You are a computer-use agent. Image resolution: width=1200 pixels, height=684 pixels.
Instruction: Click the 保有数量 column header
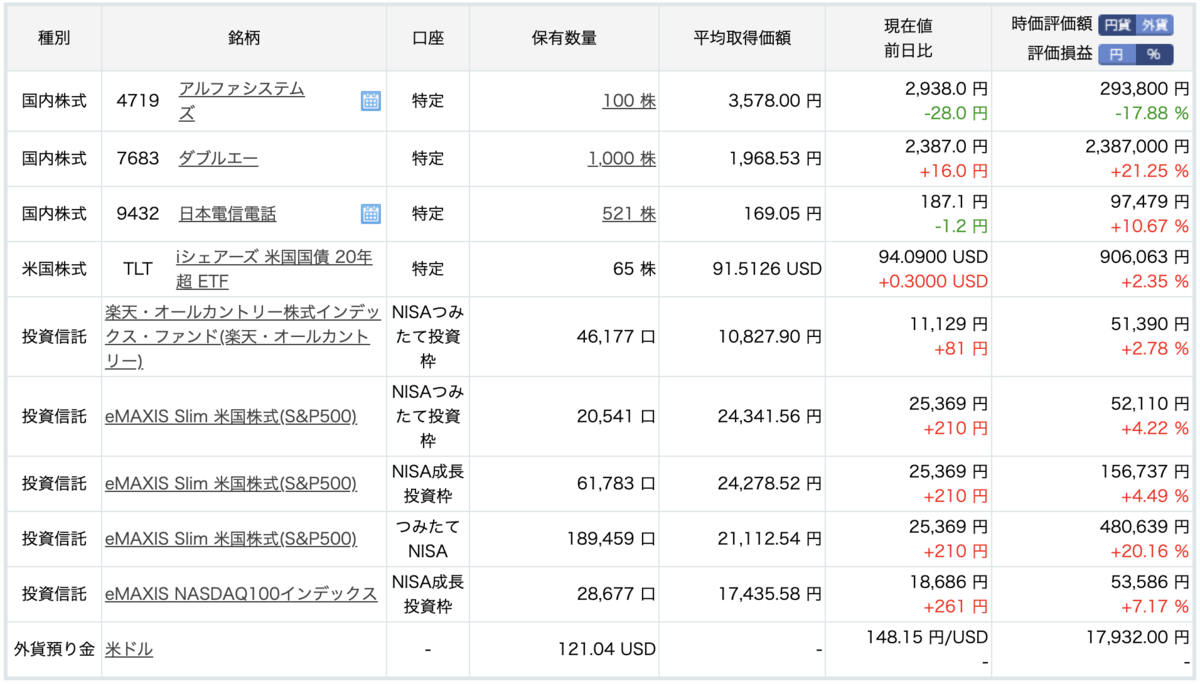pos(564,38)
